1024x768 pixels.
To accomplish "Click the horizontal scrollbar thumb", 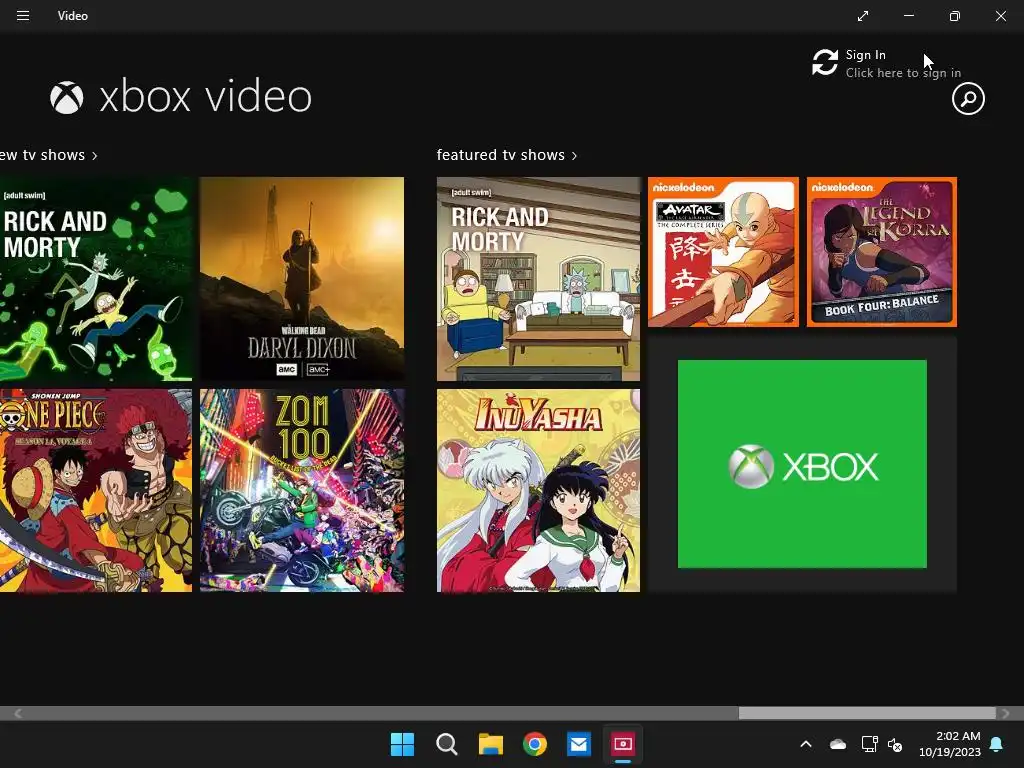I will point(867,713).
